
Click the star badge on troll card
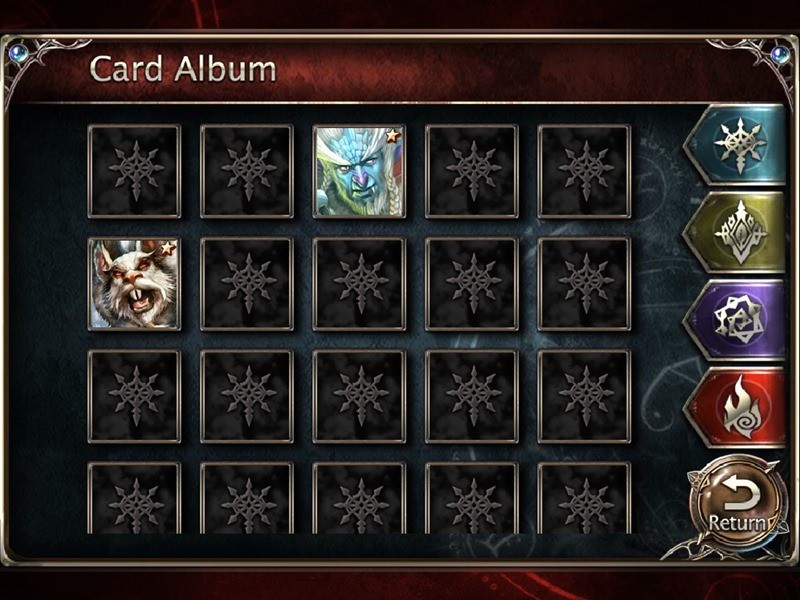click(393, 136)
